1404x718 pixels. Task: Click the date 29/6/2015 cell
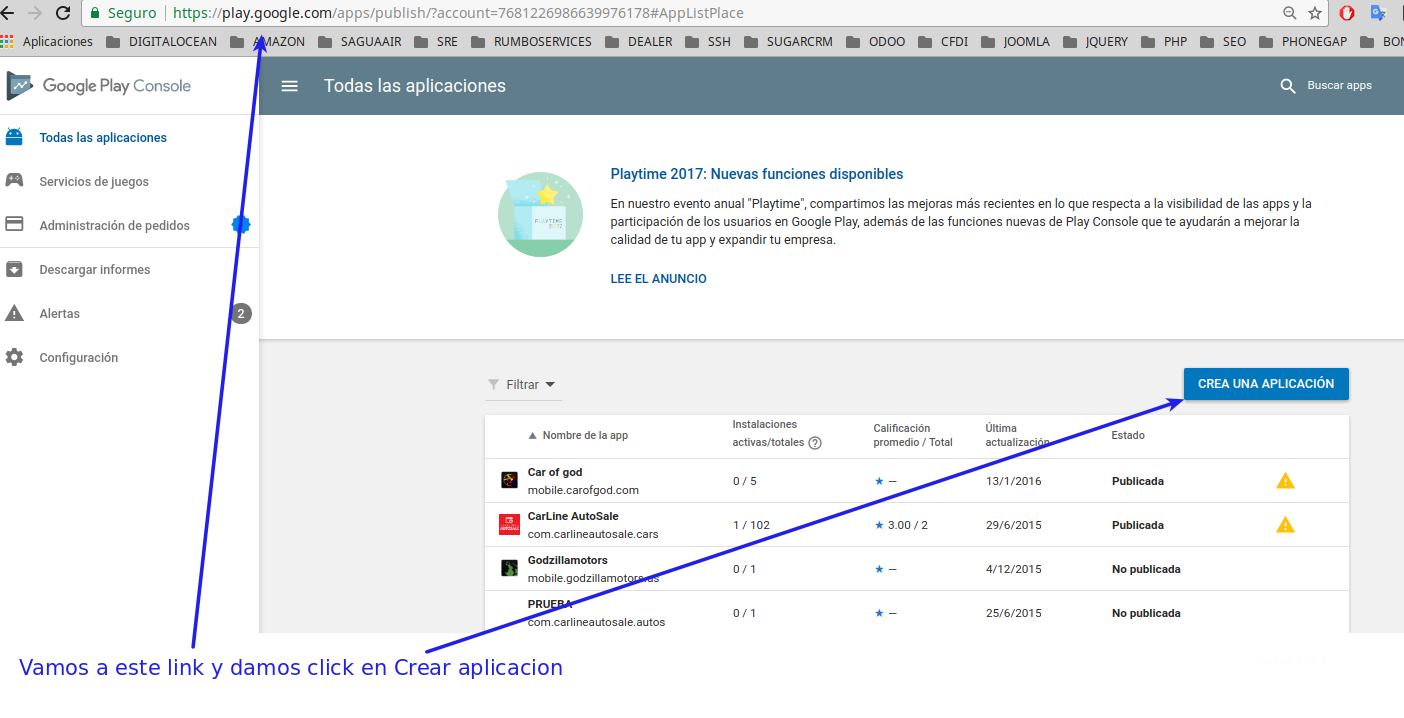[x=1013, y=525]
